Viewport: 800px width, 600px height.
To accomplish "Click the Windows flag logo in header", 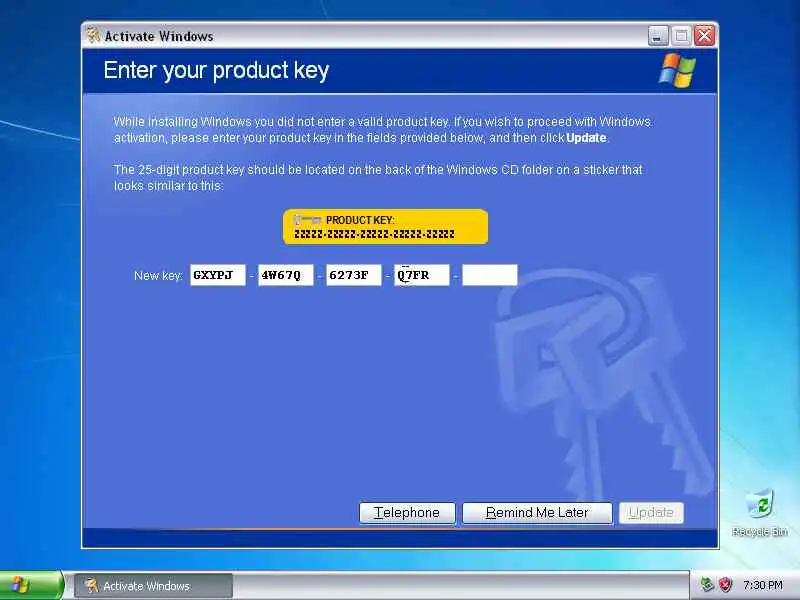I will (677, 70).
